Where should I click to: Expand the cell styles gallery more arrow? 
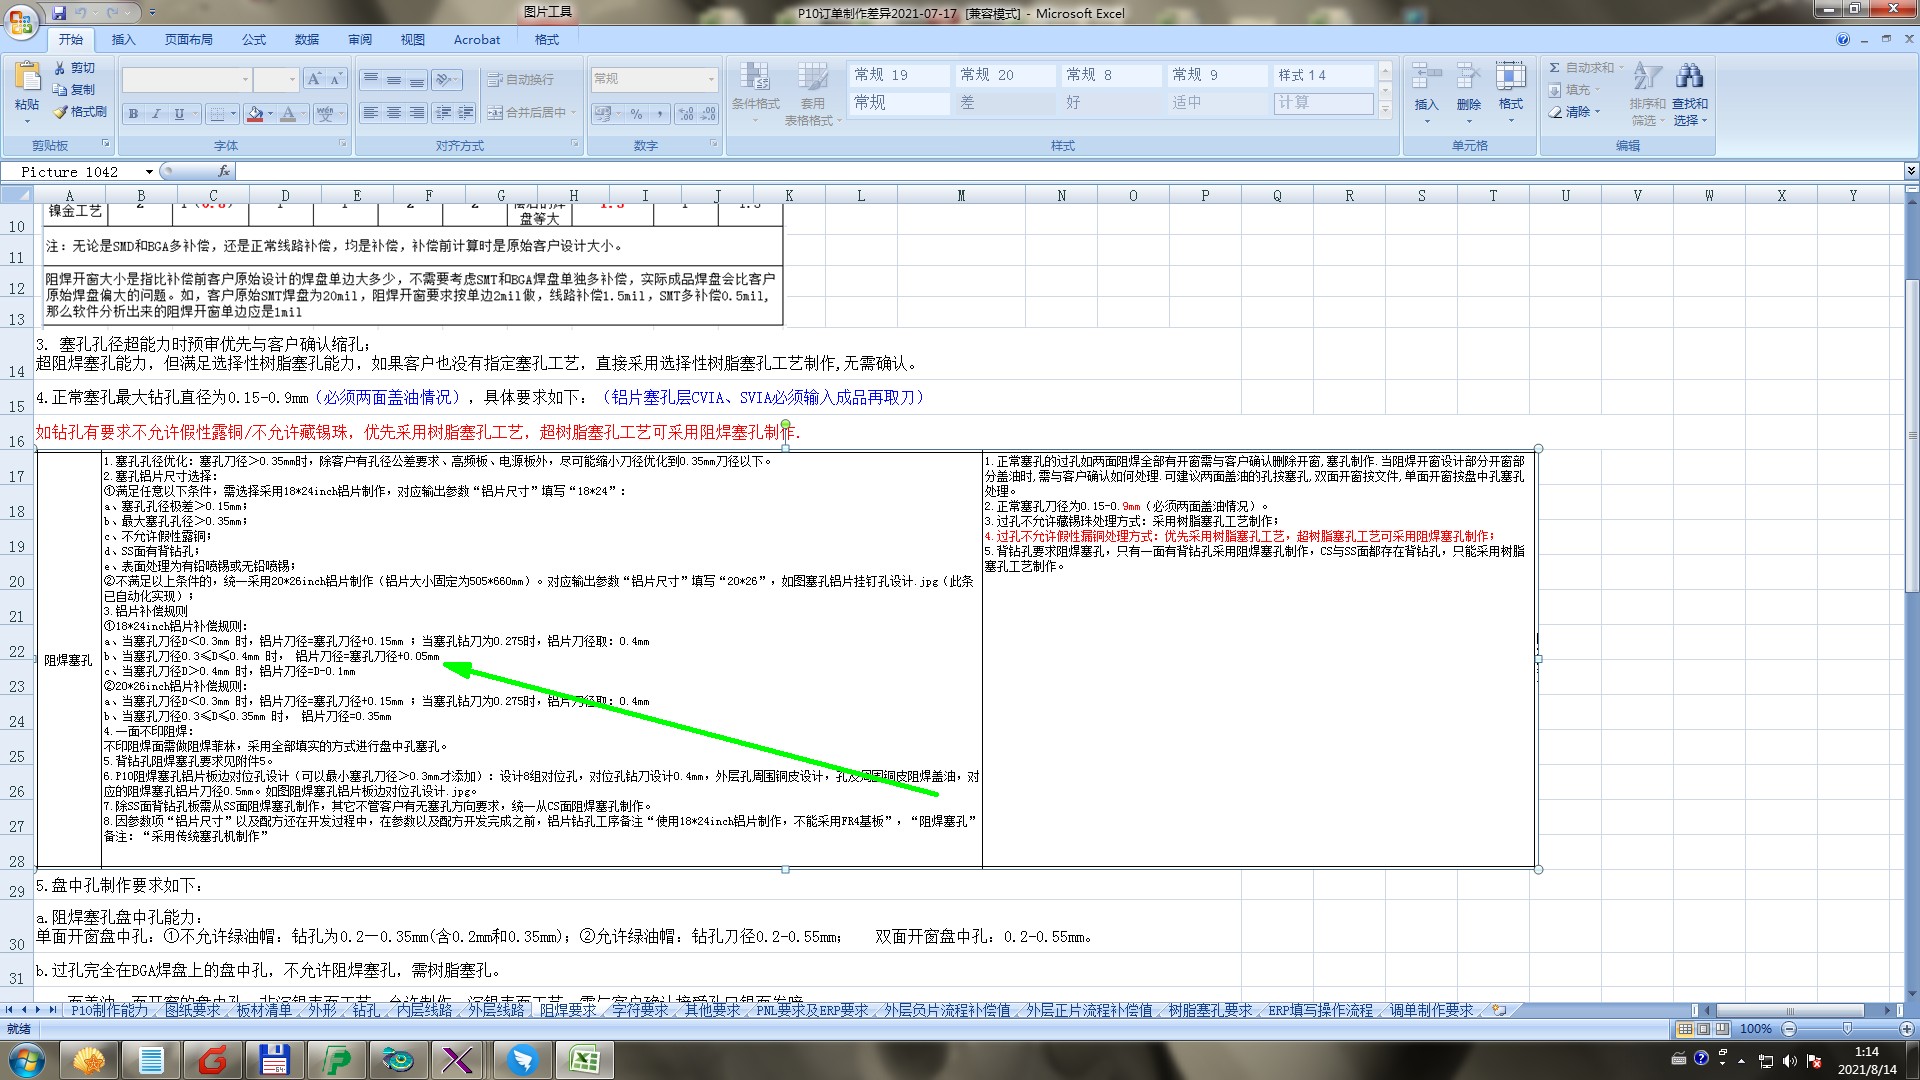(x=1385, y=111)
